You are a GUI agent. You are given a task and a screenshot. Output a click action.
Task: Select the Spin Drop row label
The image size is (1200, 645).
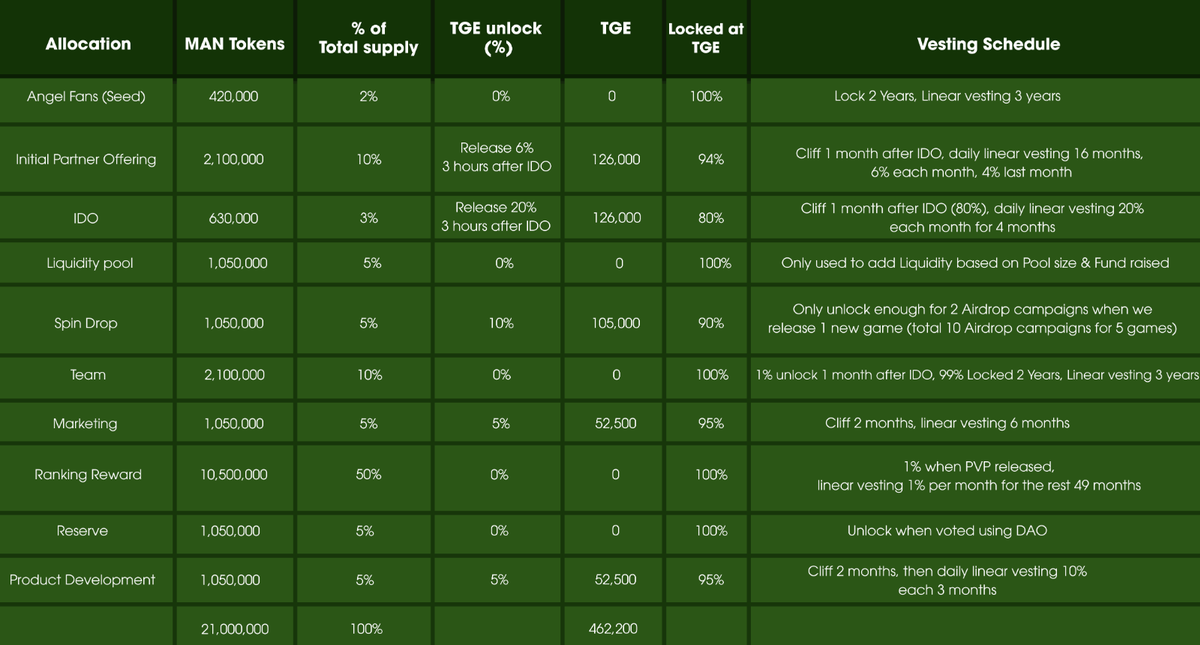point(86,323)
